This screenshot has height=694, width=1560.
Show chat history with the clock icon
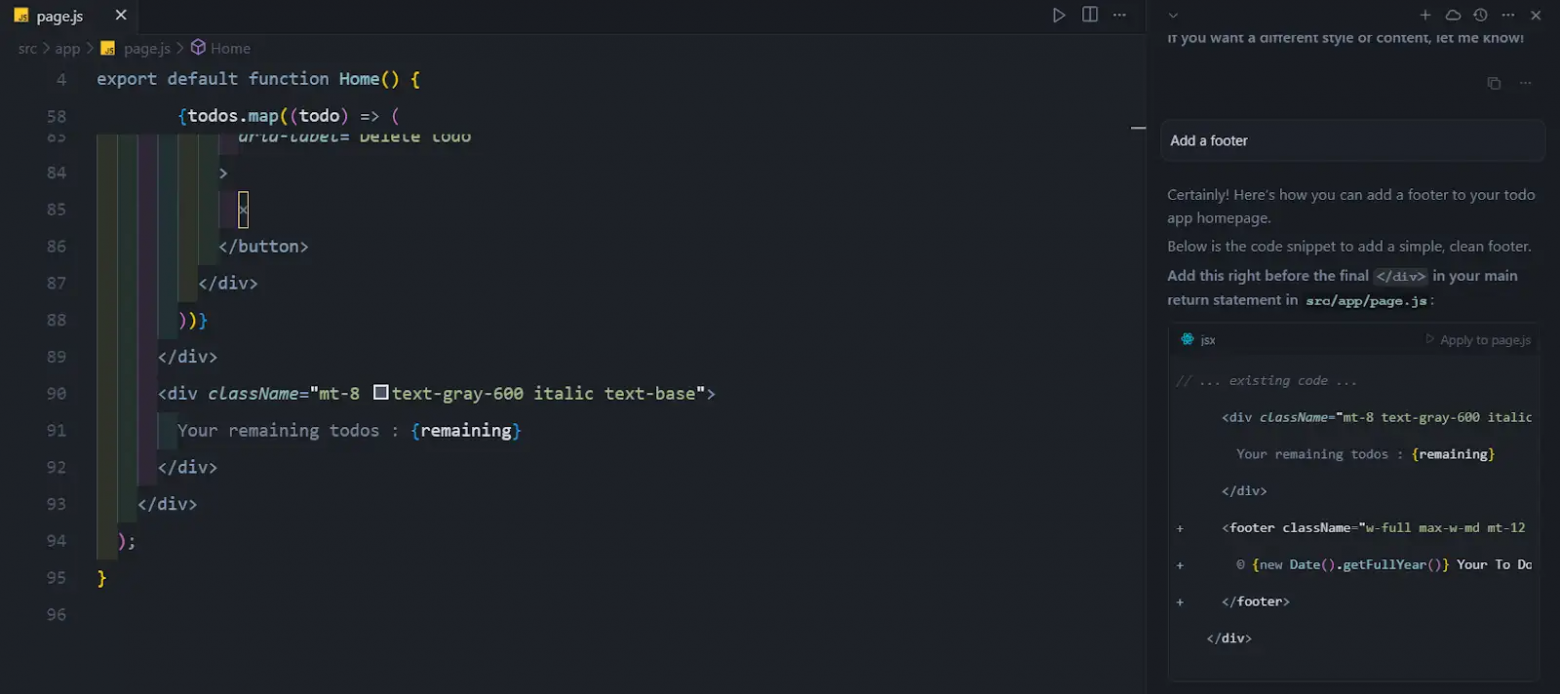tap(1481, 15)
